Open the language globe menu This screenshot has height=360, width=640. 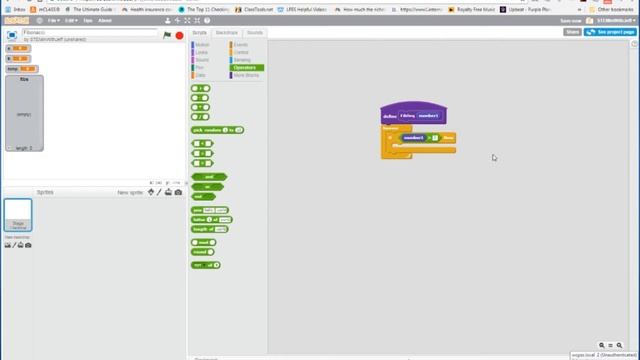(40, 20)
